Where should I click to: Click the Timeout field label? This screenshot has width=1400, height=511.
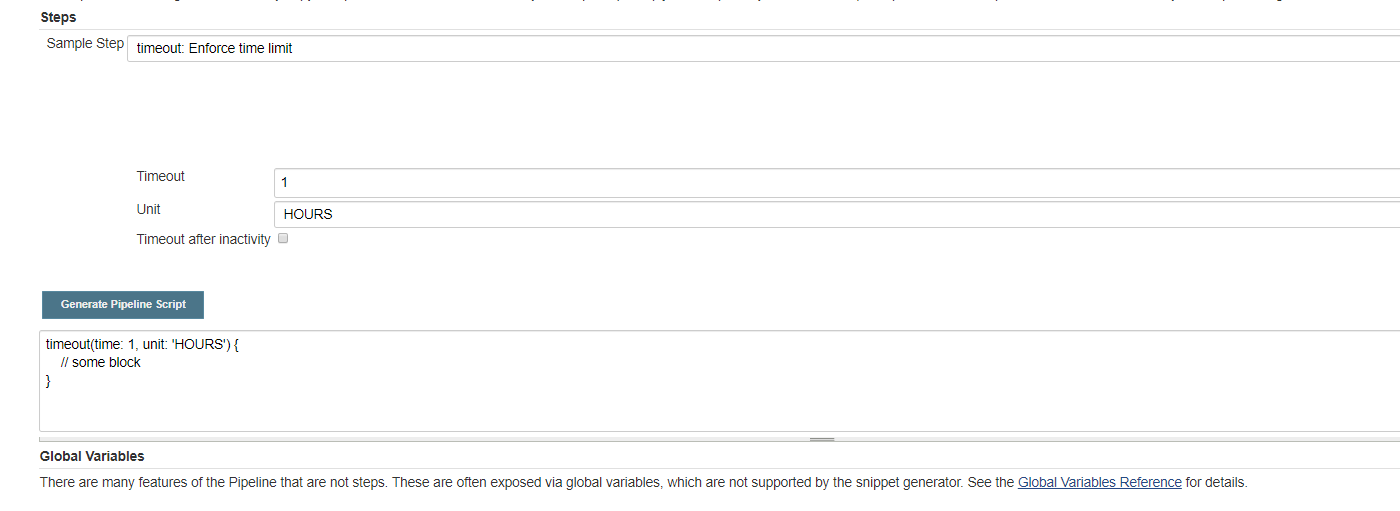click(x=160, y=176)
